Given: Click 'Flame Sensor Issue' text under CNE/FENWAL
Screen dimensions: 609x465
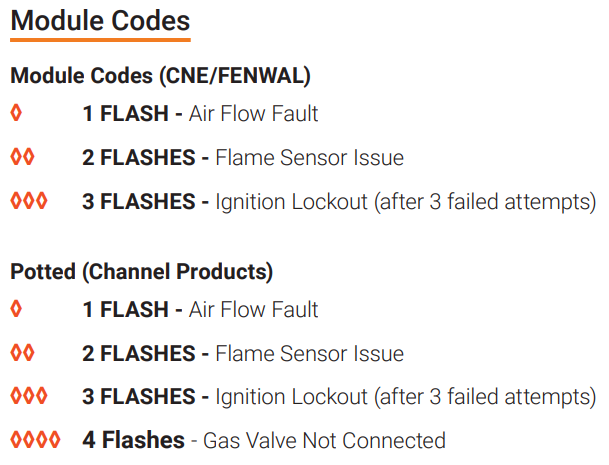Looking at the screenshot, I should coord(309,157).
